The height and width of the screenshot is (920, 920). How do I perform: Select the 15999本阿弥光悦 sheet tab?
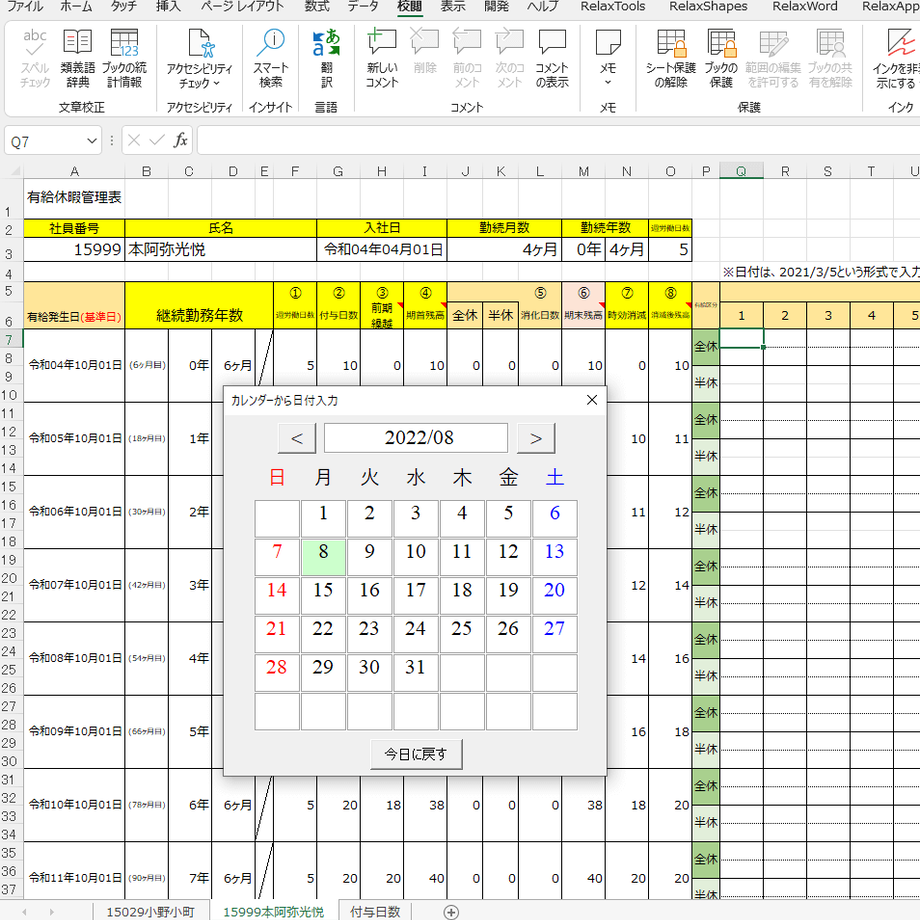(x=273, y=912)
